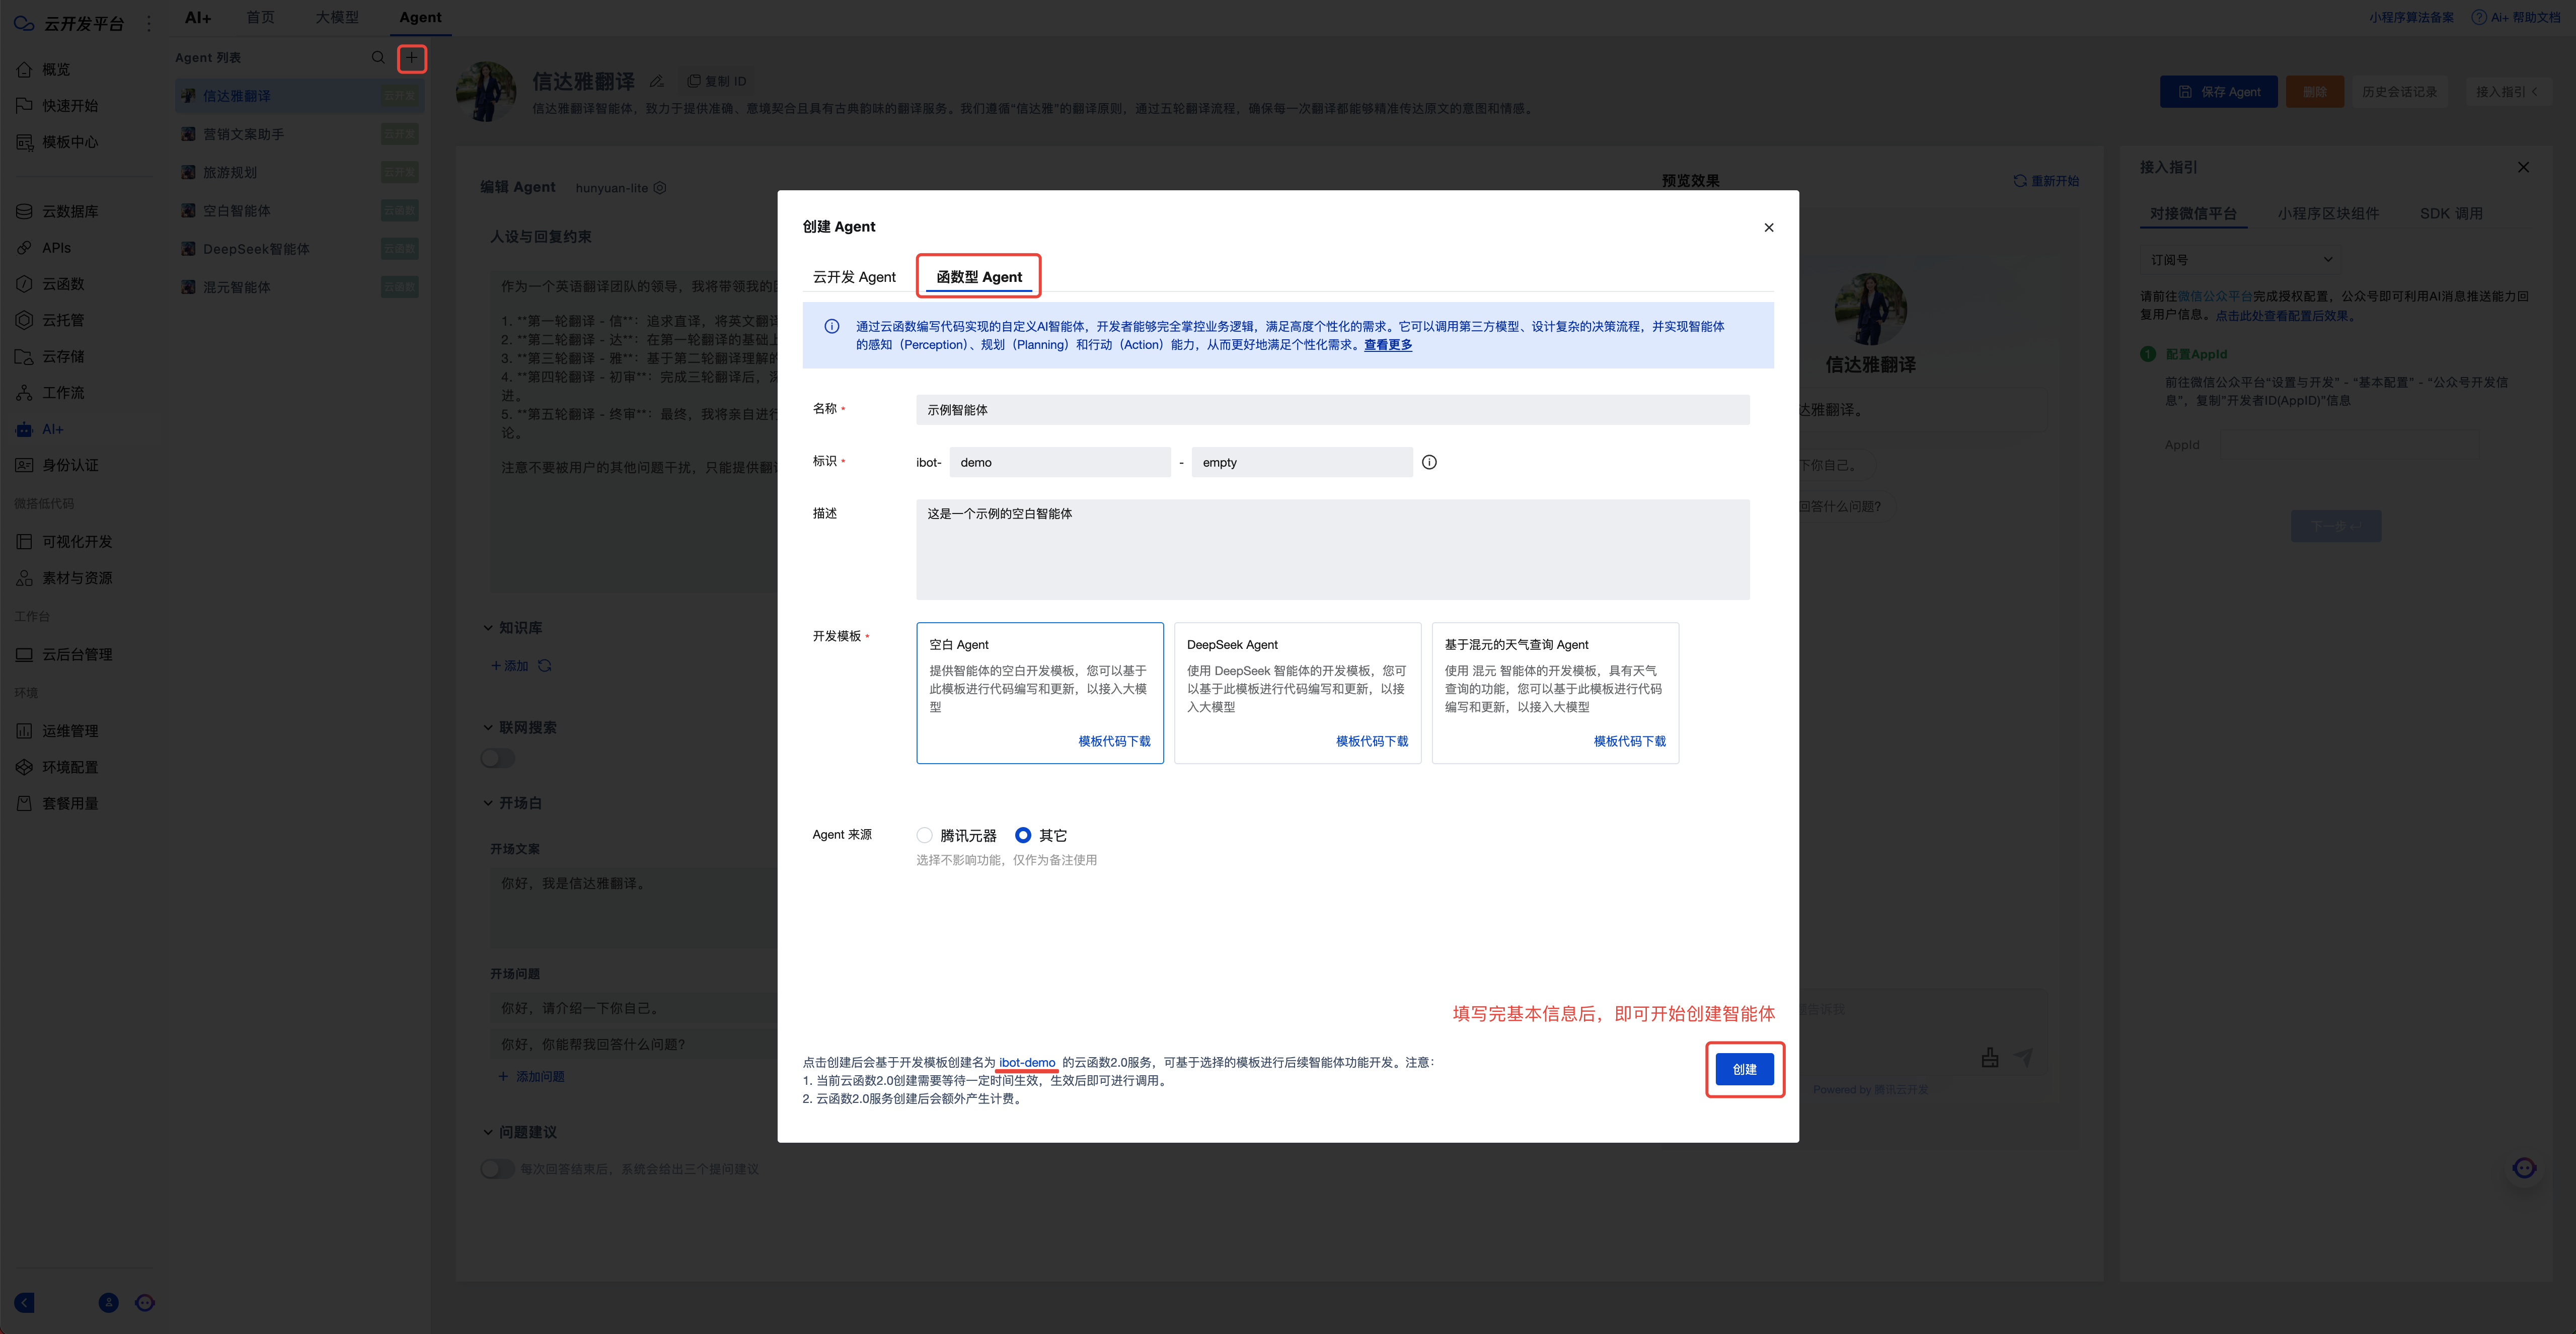Open 工作流 workflow section
Image resolution: width=2576 pixels, height=1334 pixels.
pyautogui.click(x=51, y=393)
